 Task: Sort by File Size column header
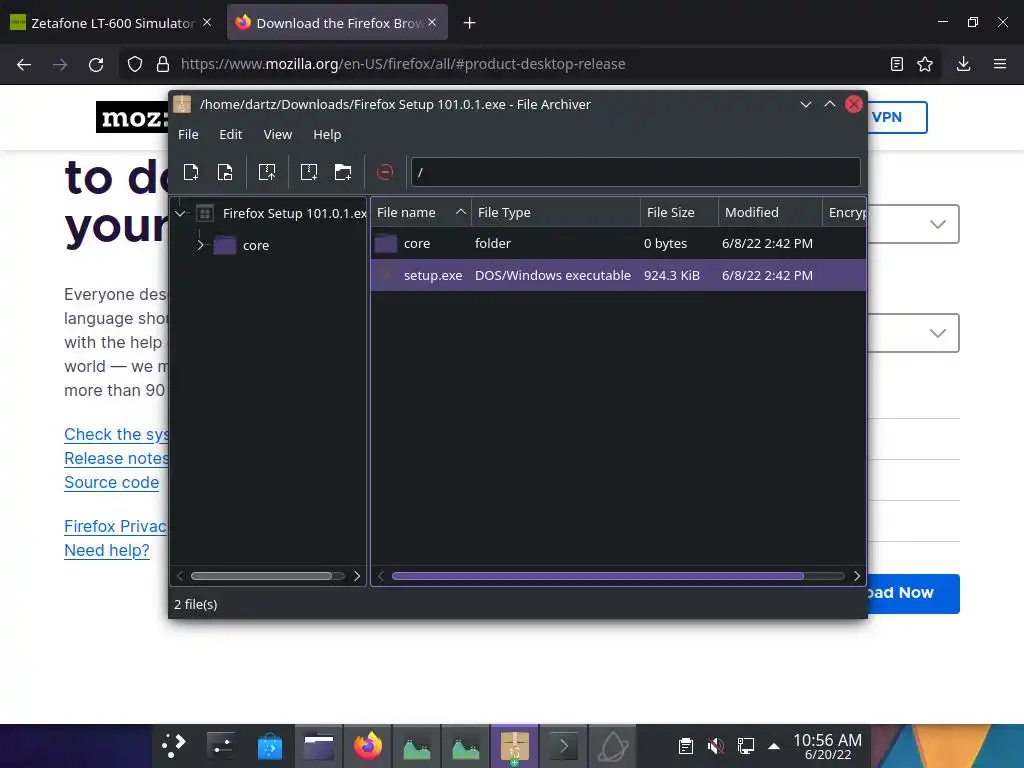click(679, 212)
